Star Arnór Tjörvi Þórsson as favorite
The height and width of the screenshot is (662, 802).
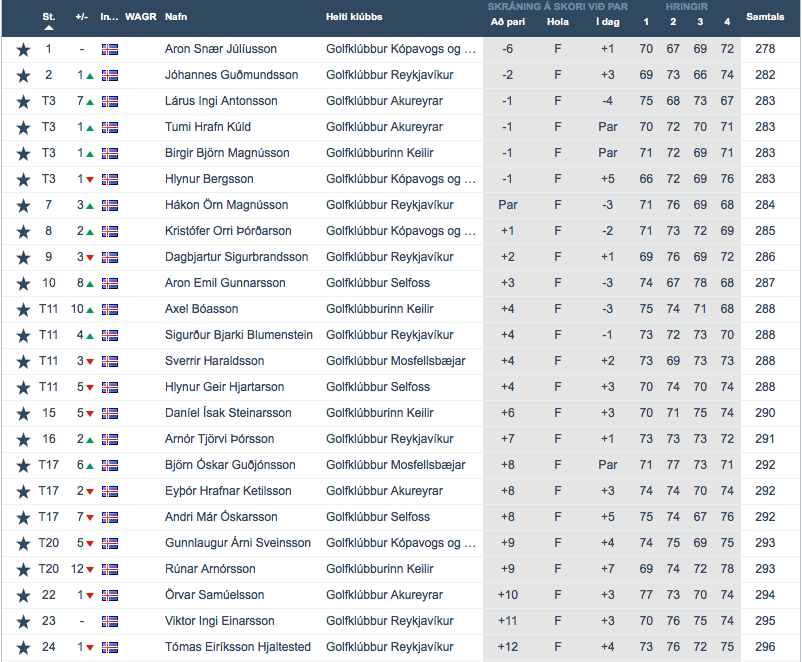(x=23, y=439)
